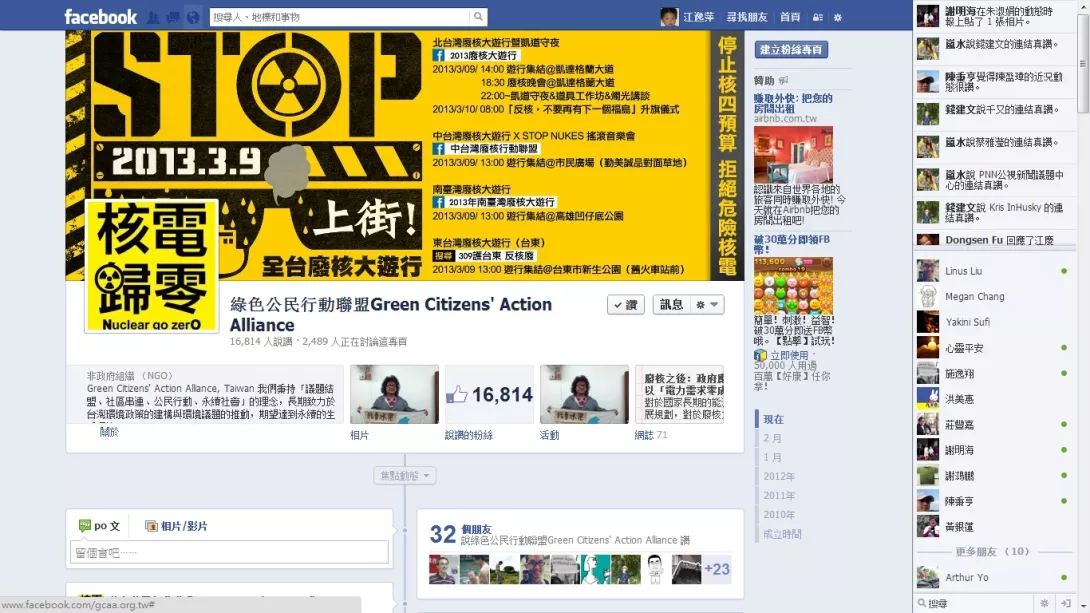Open the notifications globe icon
Screen dimensions: 1090x613
point(193,17)
